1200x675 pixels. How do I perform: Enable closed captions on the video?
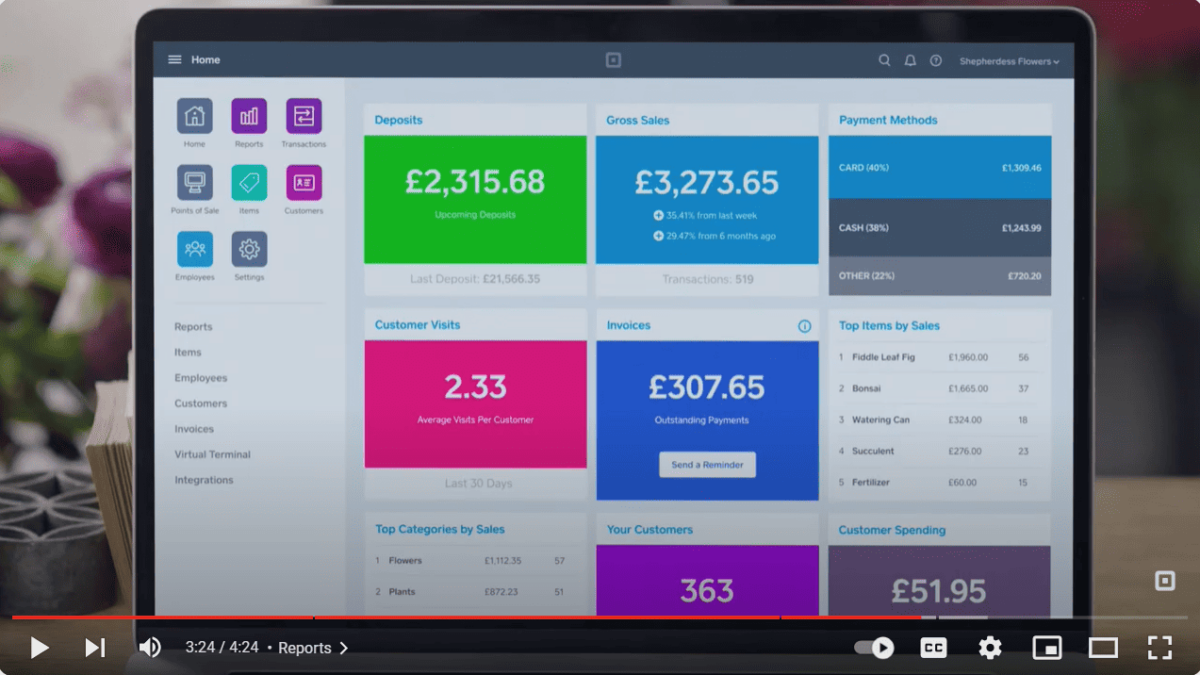(933, 647)
